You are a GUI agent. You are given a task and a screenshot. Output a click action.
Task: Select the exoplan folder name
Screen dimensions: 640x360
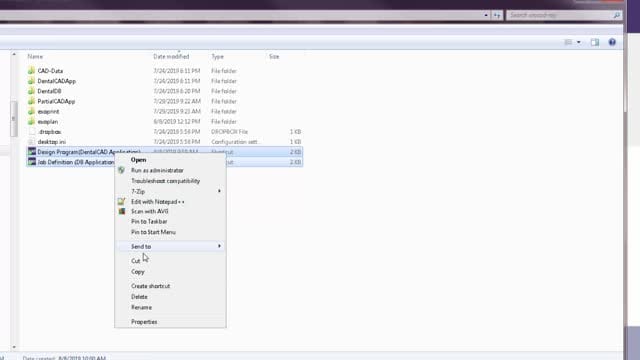pyautogui.click(x=48, y=122)
